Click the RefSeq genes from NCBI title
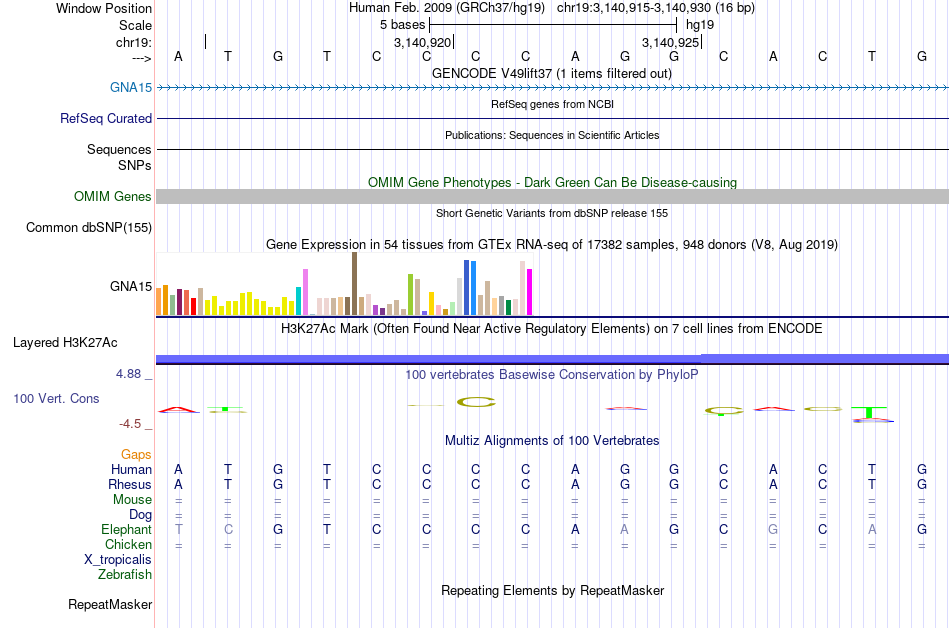 (x=553, y=104)
